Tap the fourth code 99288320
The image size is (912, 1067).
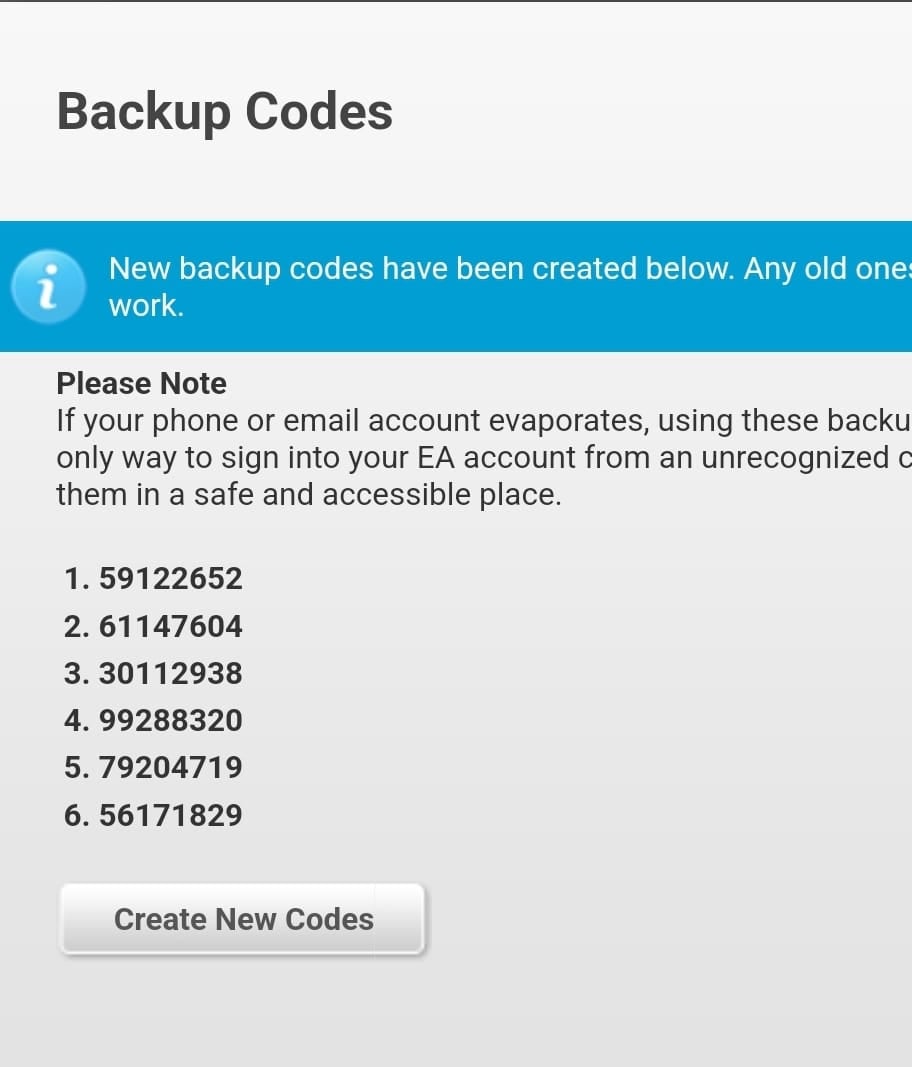pos(170,721)
